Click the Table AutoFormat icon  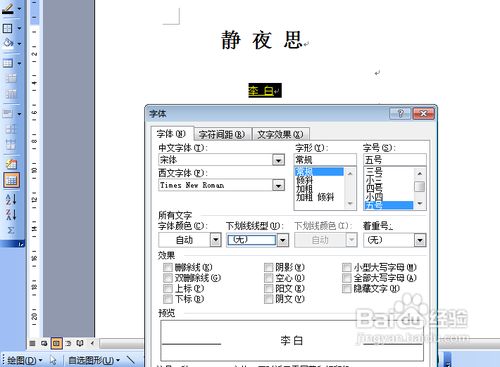(11, 164)
